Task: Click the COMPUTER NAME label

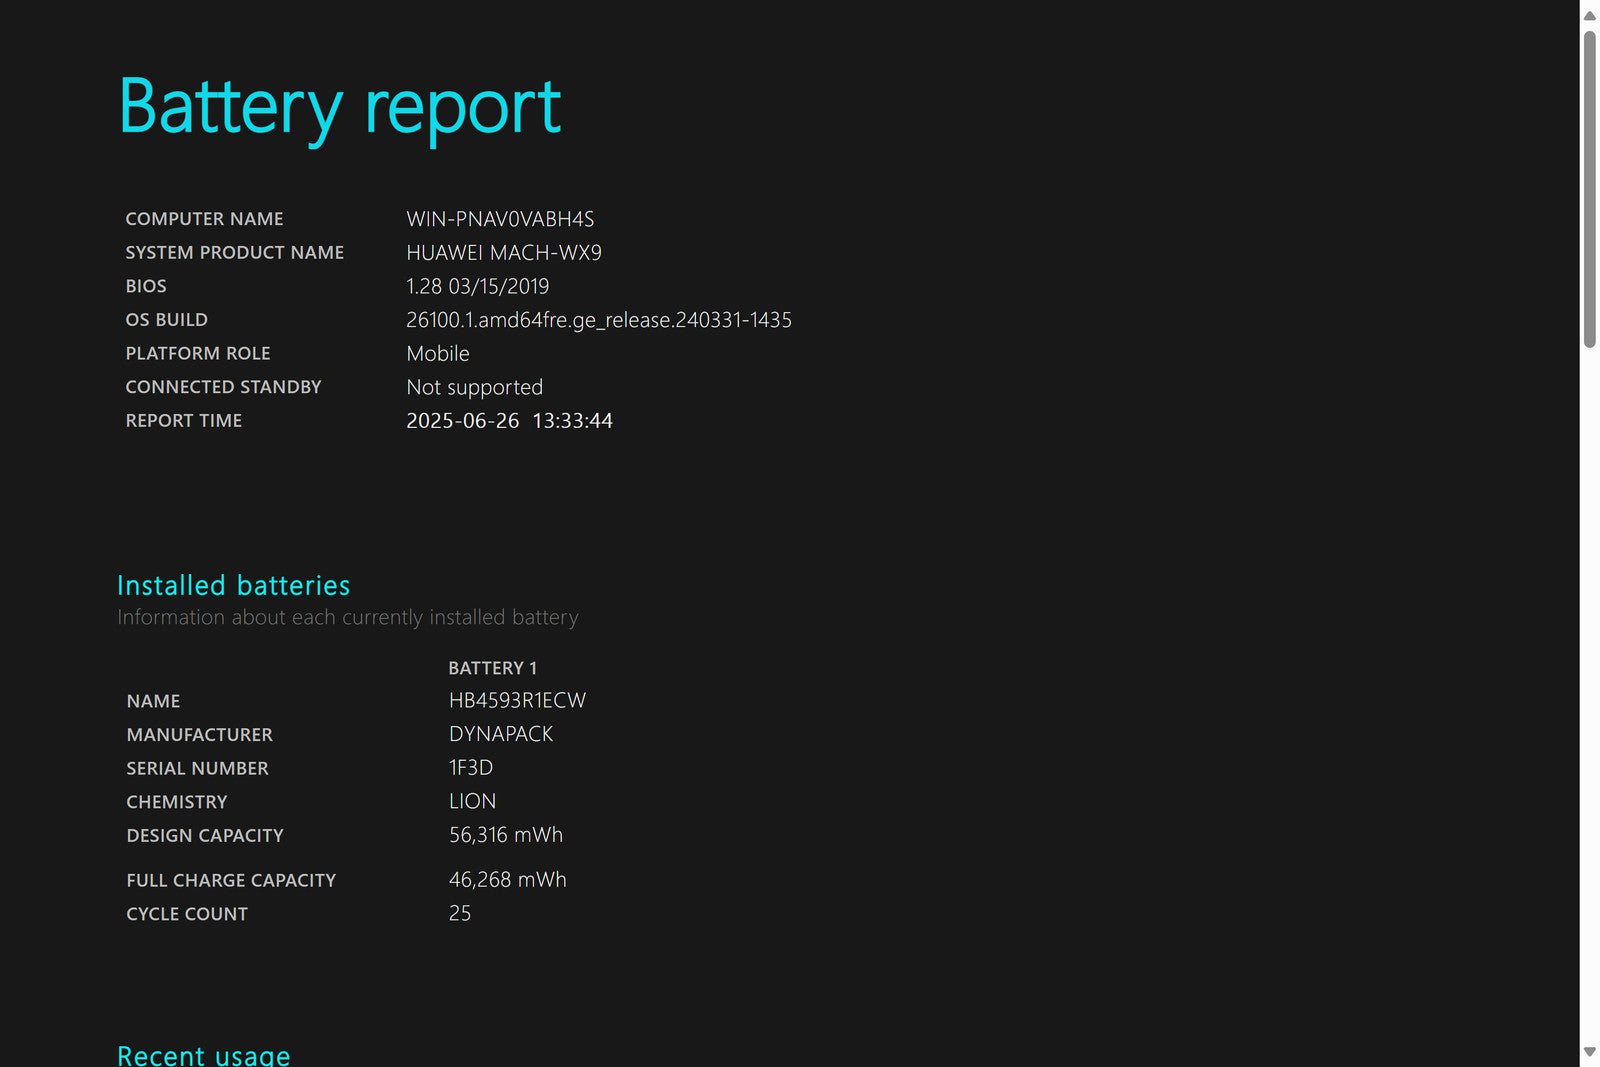Action: tap(204, 219)
